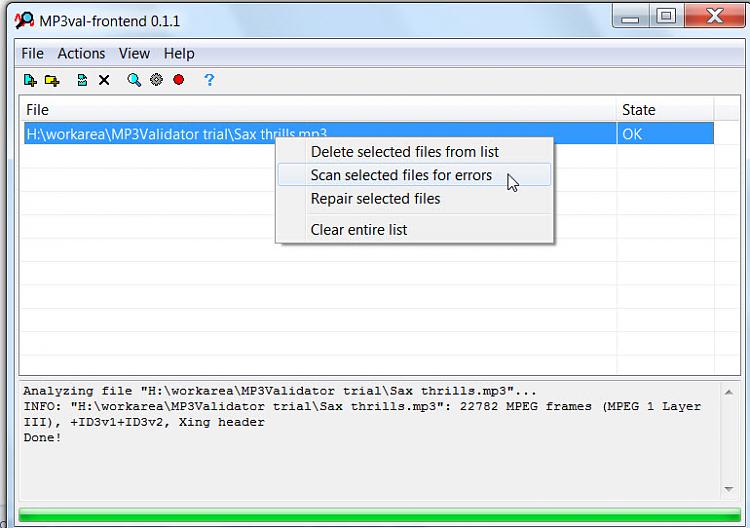The image size is (750, 528).
Task: Click the red Stop circle icon
Action: pyautogui.click(x=178, y=79)
